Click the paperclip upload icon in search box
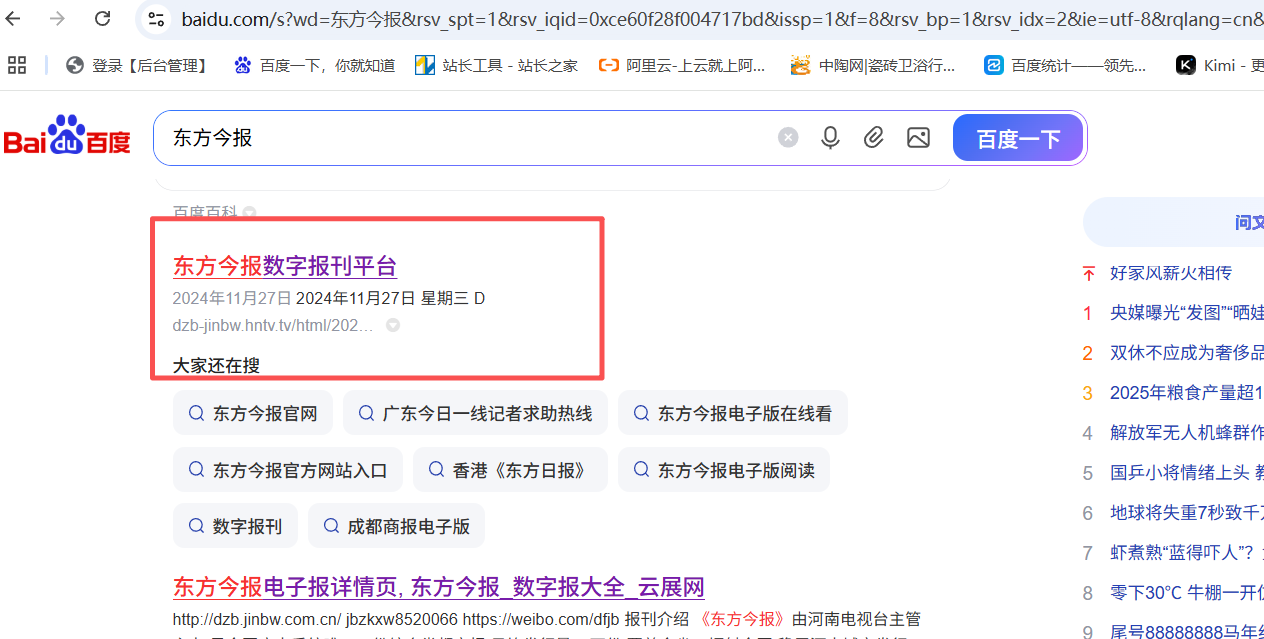The height and width of the screenshot is (639, 1264). point(874,137)
